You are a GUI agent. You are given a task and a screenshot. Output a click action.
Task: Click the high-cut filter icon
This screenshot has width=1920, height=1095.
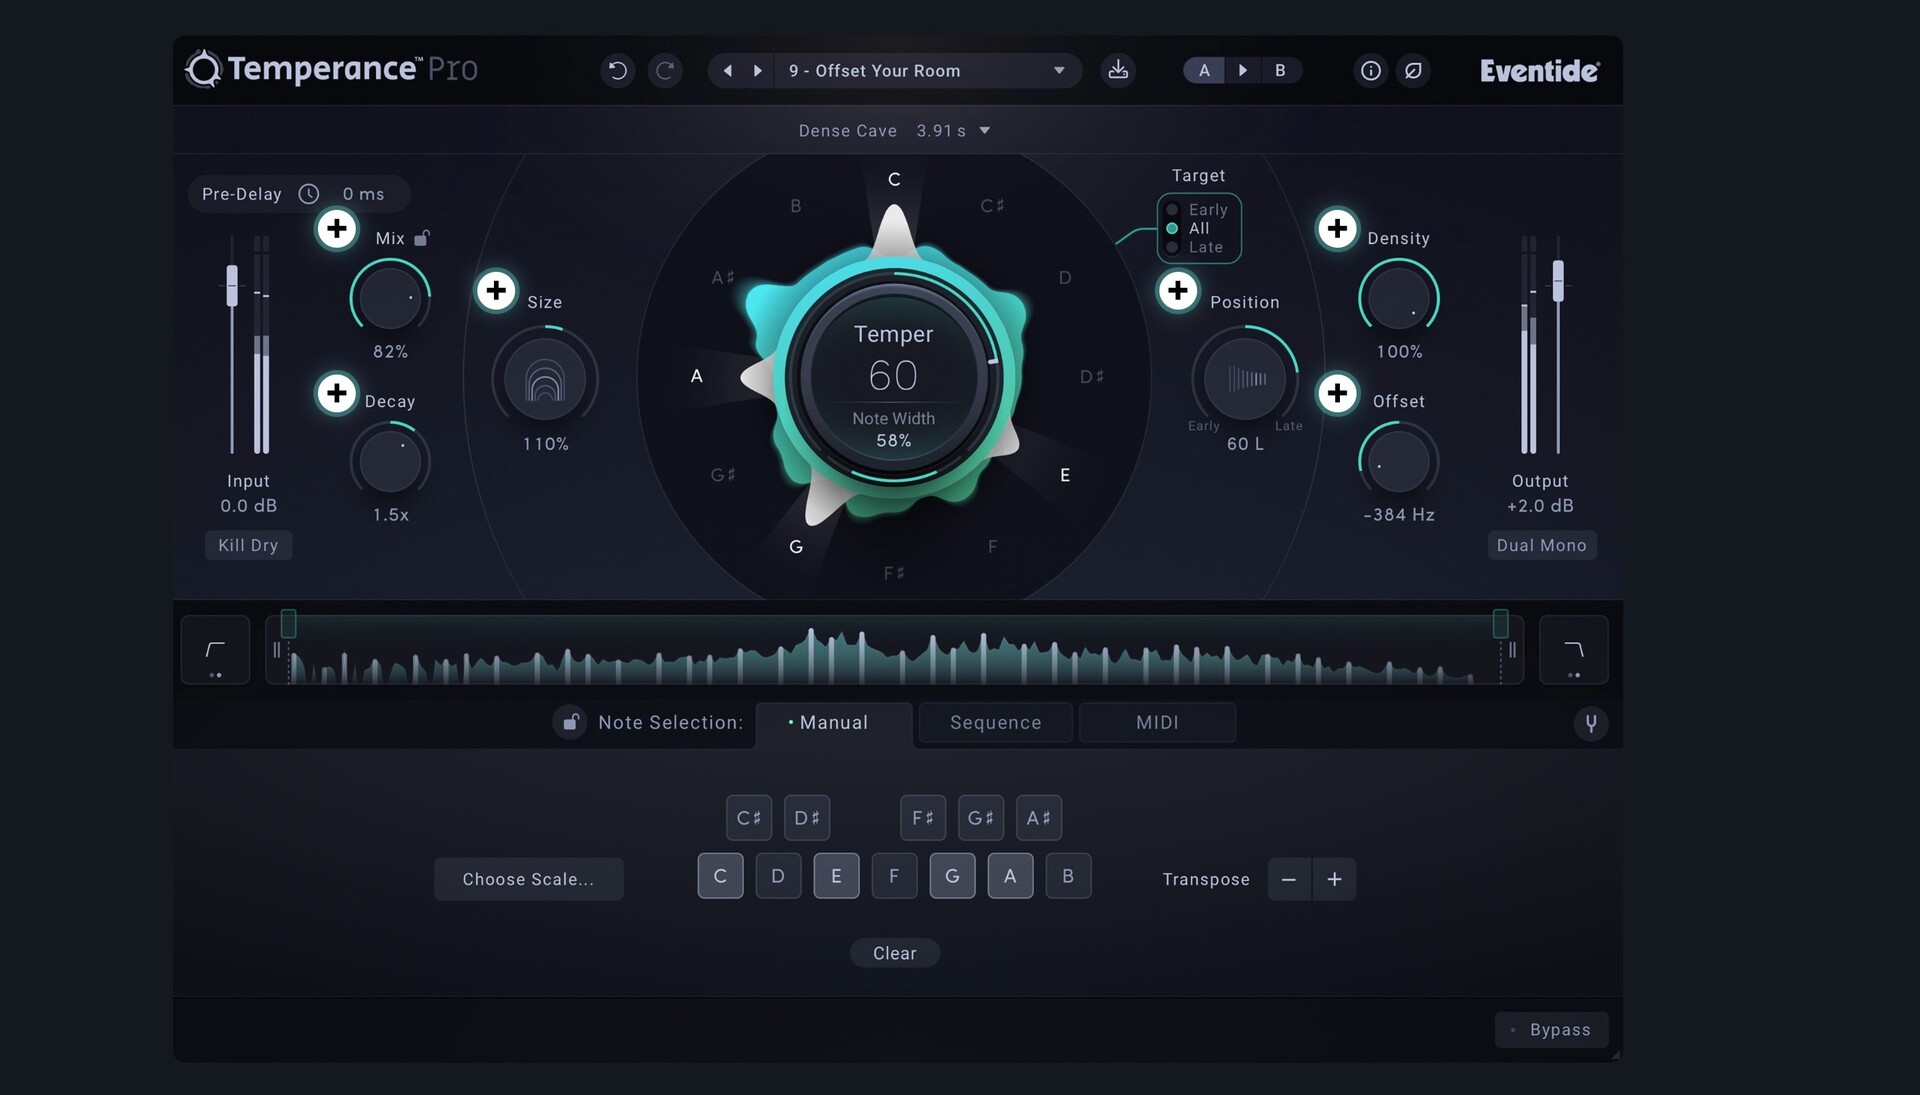click(1573, 650)
